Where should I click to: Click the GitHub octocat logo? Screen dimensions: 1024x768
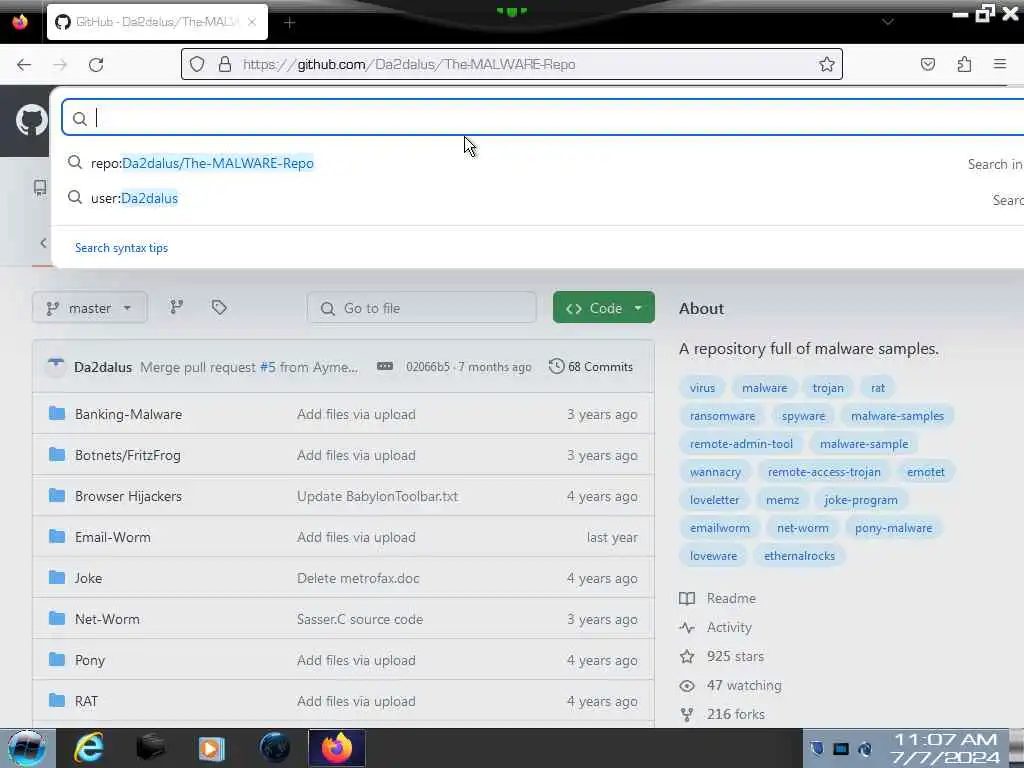[x=31, y=121]
